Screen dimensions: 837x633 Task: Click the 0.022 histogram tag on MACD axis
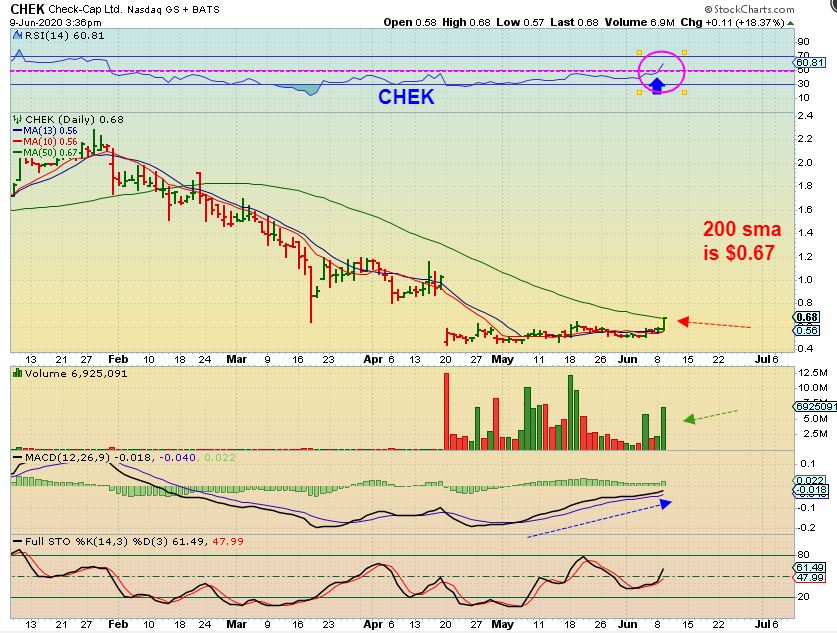click(x=810, y=480)
